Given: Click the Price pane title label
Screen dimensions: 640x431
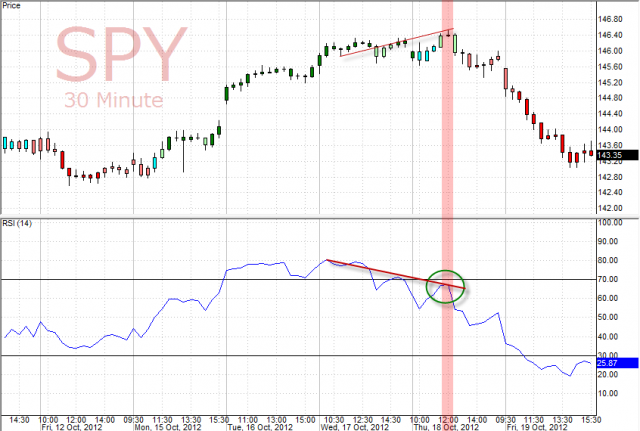Looking at the screenshot, I should coord(11,5).
